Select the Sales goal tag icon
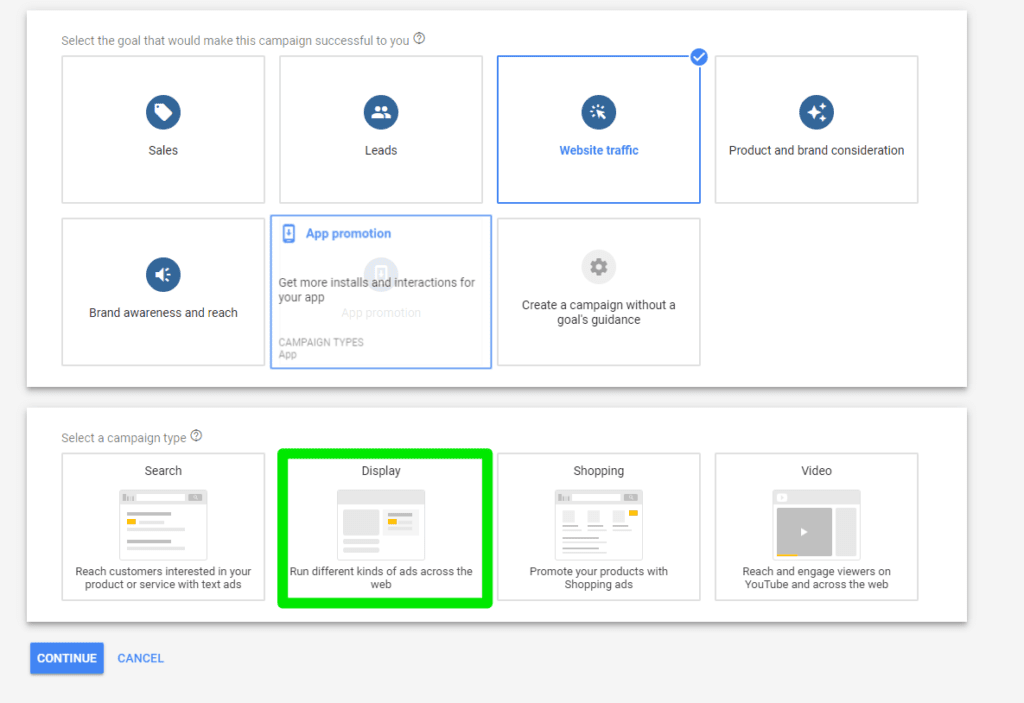Screen dimensions: 1024x703 162,111
